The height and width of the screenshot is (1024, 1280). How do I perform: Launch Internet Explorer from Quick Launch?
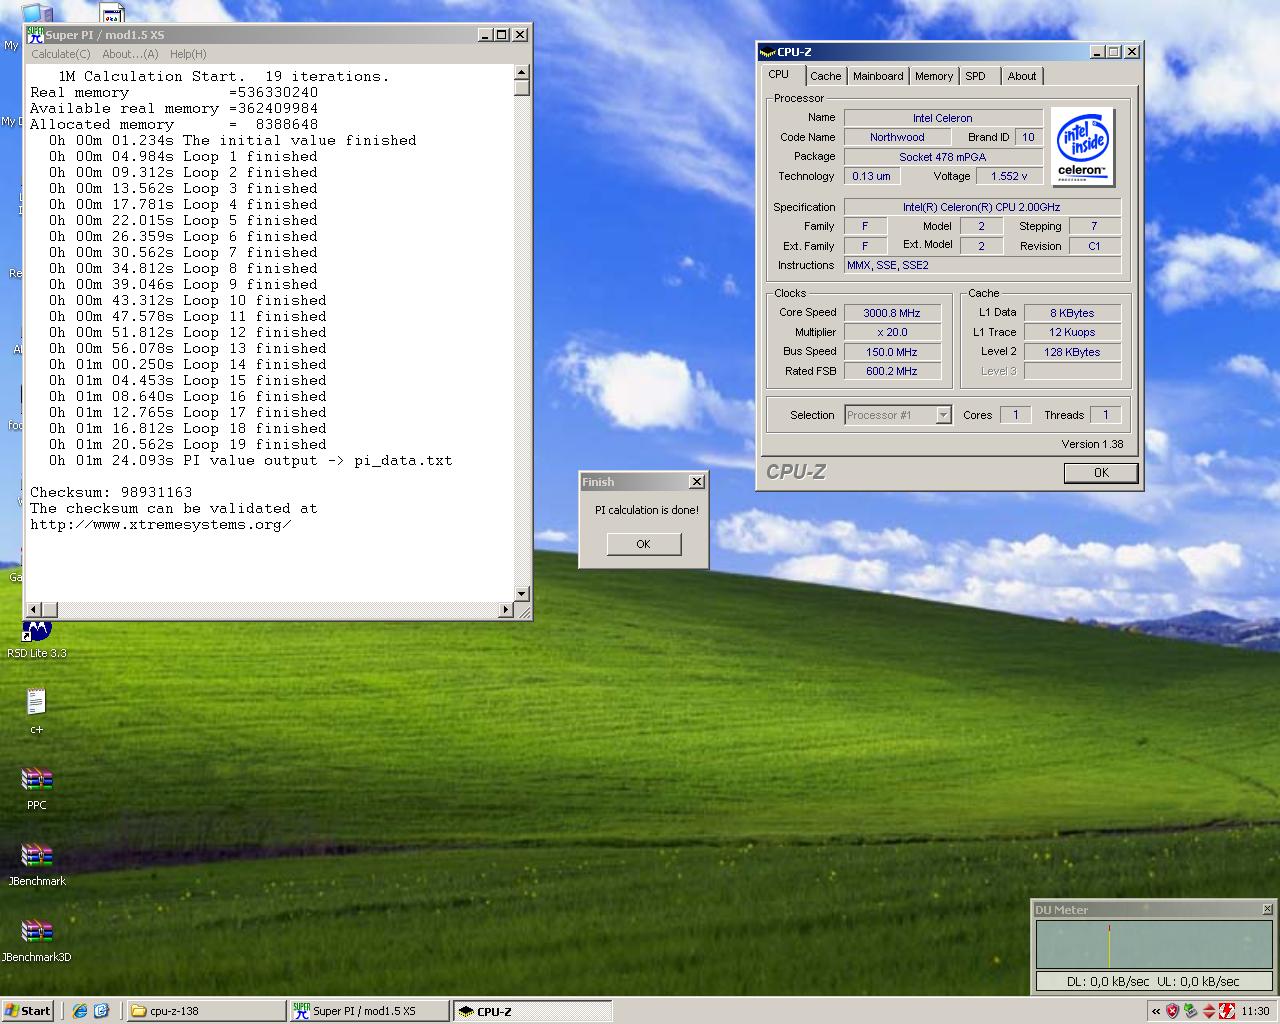pos(80,1011)
